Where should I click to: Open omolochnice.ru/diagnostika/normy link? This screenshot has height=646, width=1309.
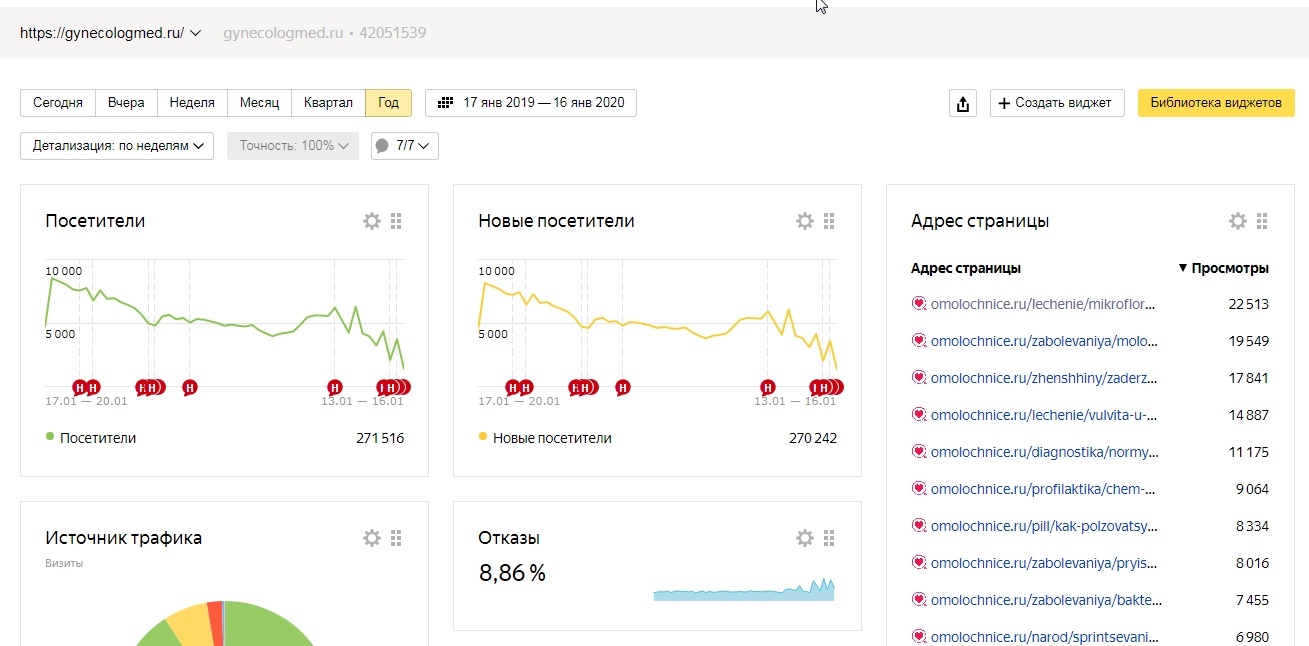[1045, 452]
